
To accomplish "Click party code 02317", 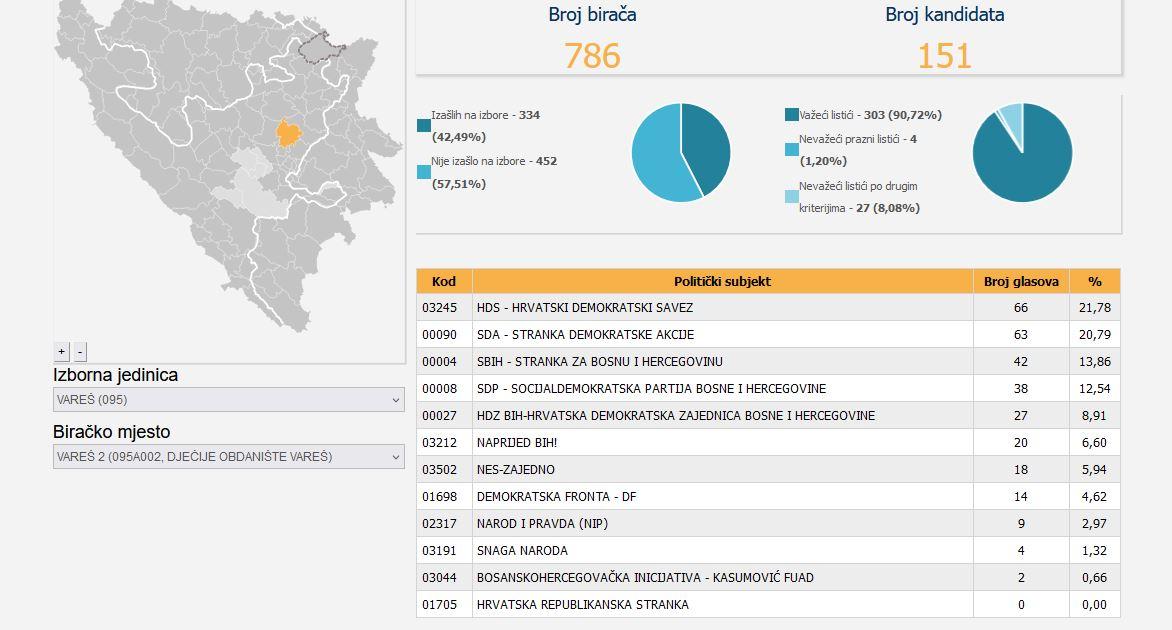I will tap(440, 524).
